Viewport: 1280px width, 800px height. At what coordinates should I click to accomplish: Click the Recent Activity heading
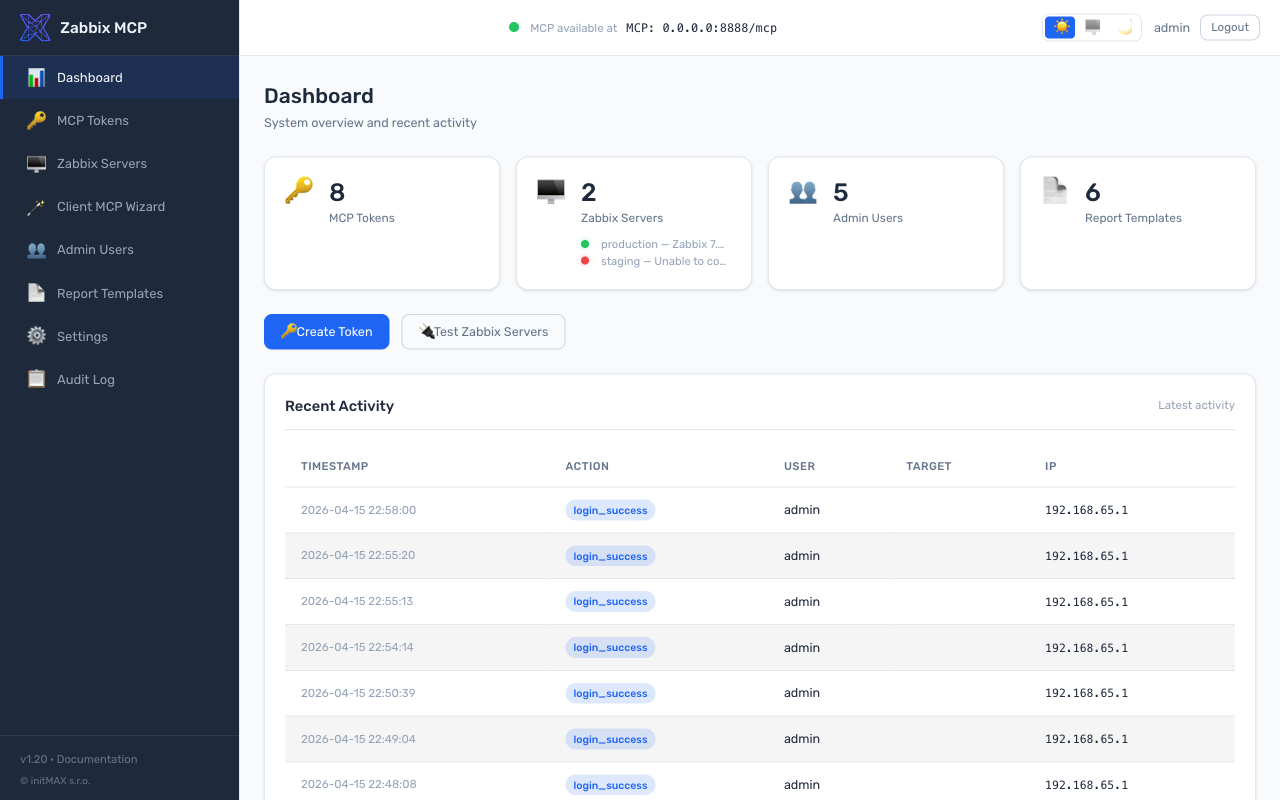point(339,406)
